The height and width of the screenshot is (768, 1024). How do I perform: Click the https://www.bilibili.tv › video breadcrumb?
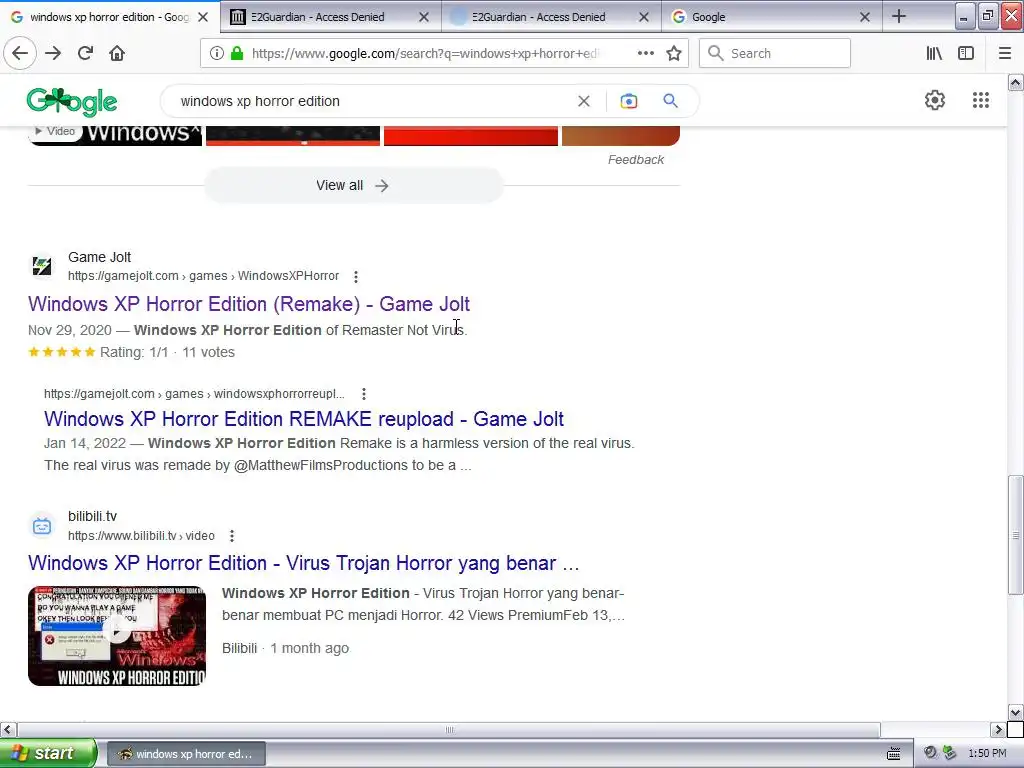pos(141,536)
